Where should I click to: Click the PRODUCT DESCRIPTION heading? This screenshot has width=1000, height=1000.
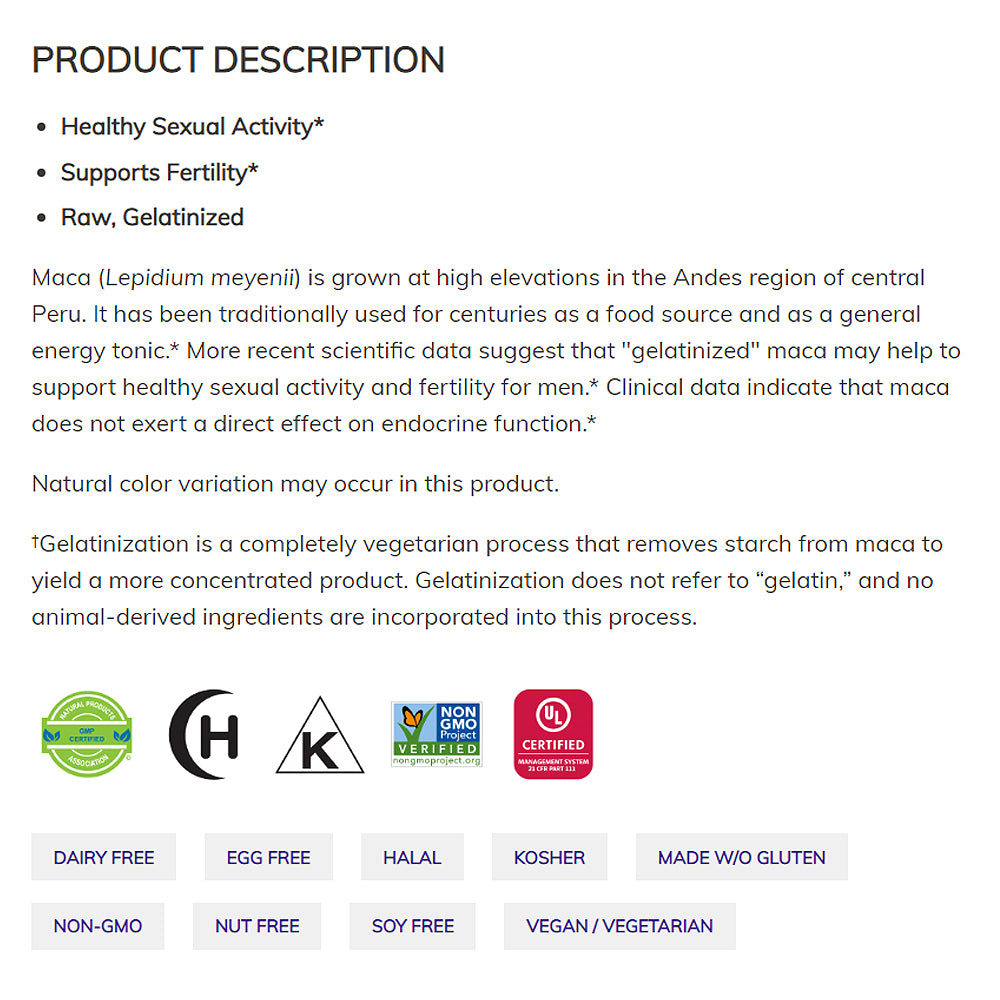[x=238, y=60]
